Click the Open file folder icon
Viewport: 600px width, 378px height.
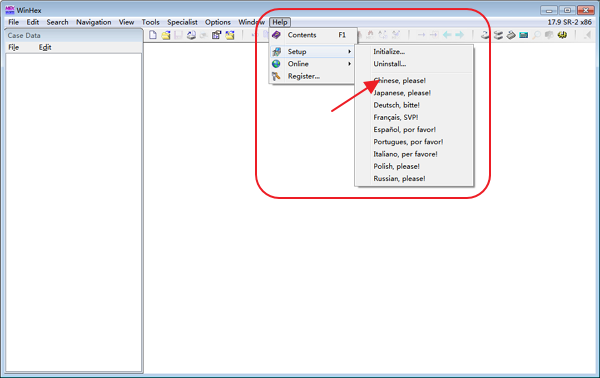[166, 35]
